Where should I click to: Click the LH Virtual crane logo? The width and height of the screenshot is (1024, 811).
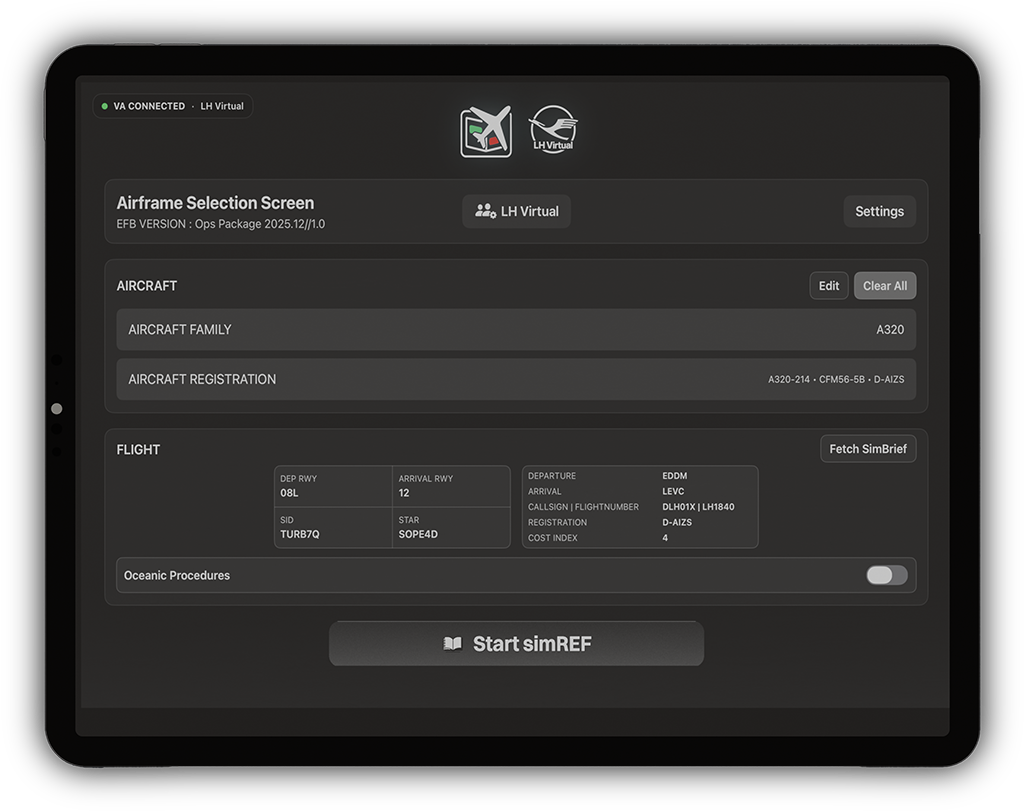(x=553, y=130)
